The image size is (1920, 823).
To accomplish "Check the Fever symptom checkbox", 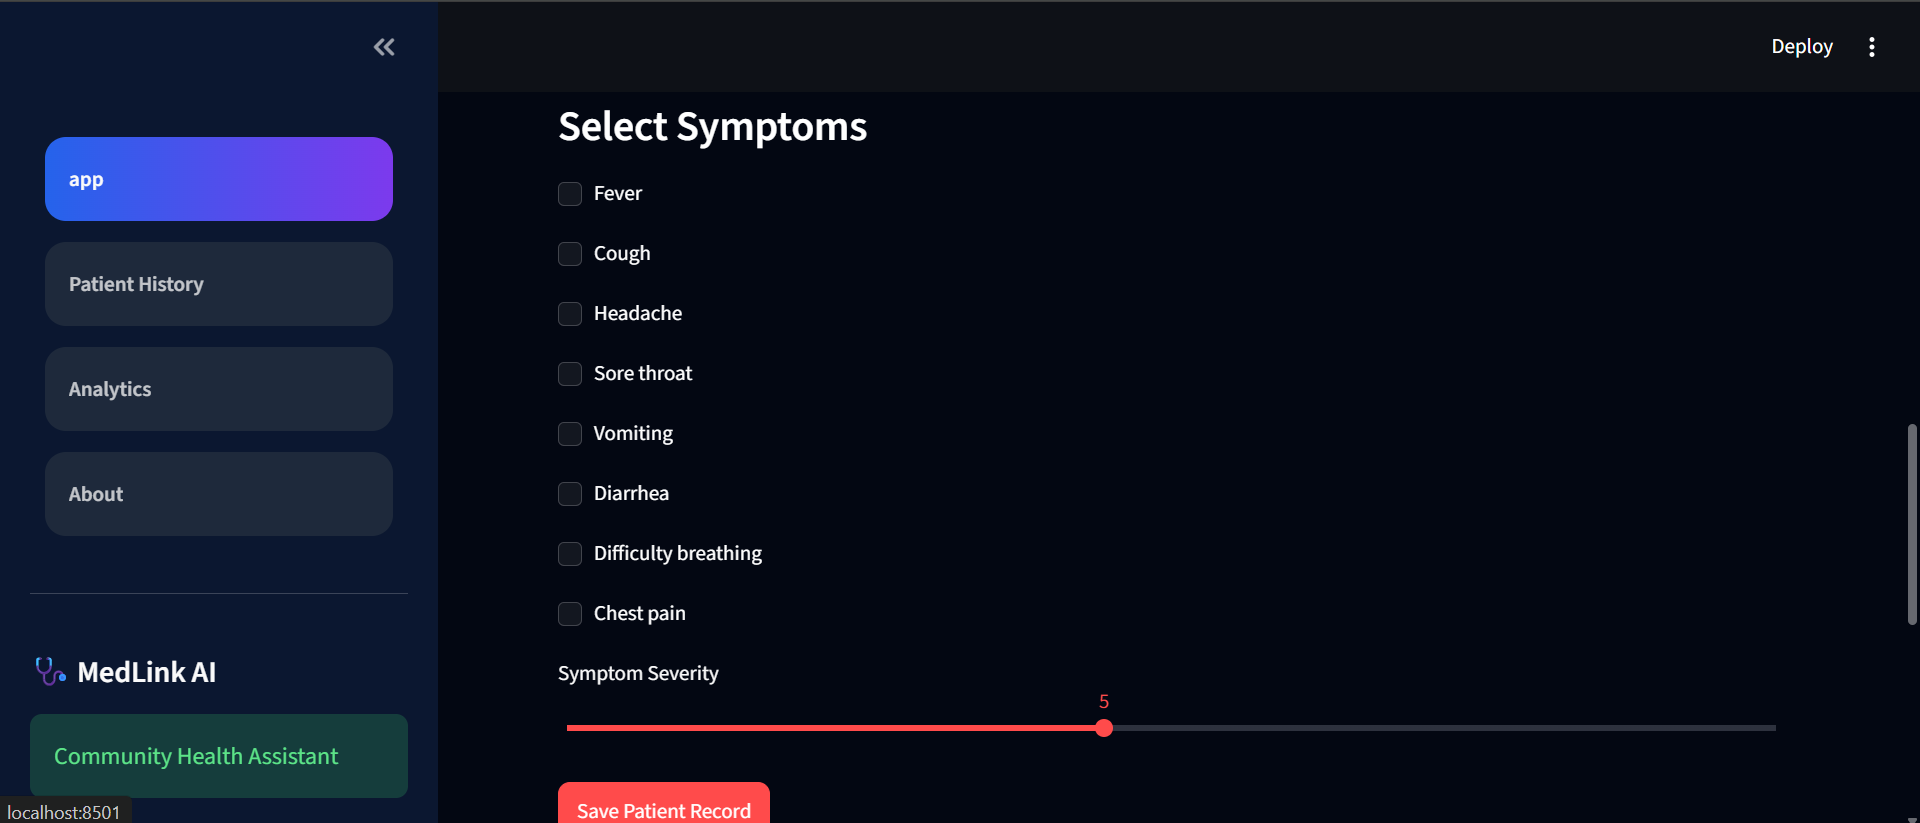I will click(570, 194).
